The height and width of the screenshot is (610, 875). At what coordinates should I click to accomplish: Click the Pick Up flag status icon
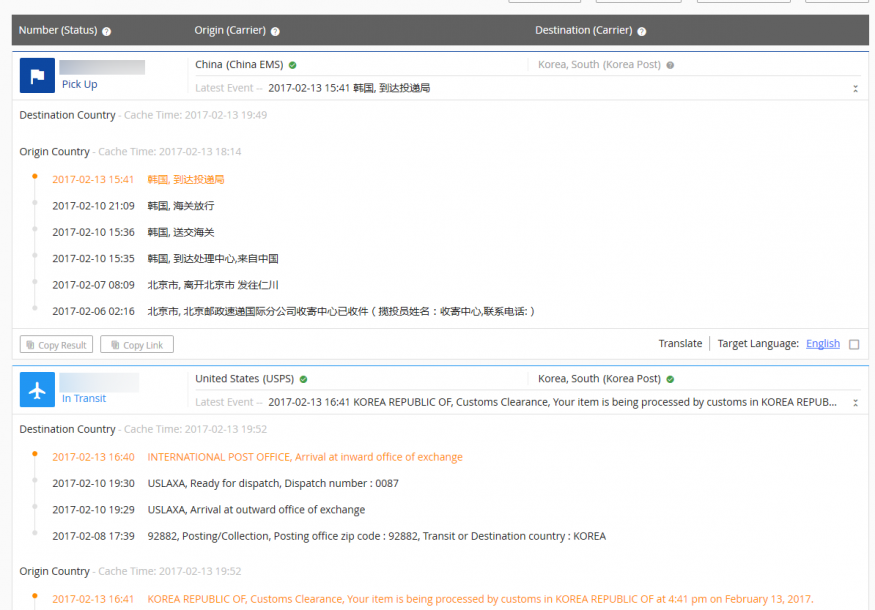(x=37, y=75)
